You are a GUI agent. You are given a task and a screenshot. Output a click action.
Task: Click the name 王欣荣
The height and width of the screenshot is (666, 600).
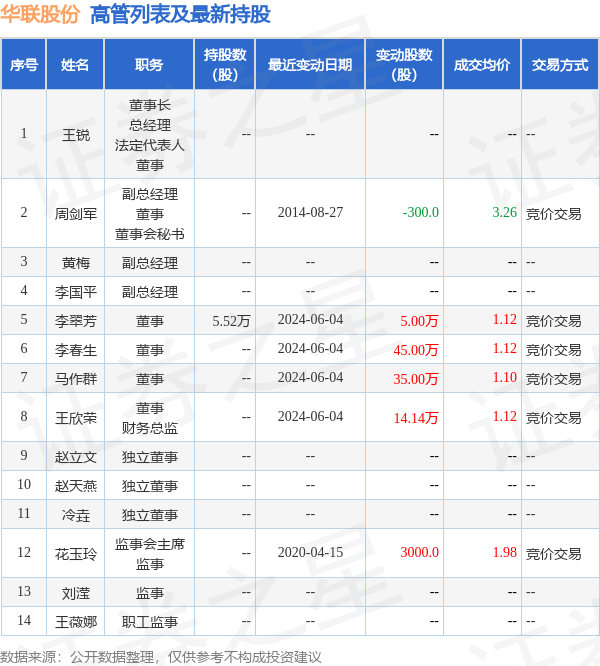pos(76,418)
